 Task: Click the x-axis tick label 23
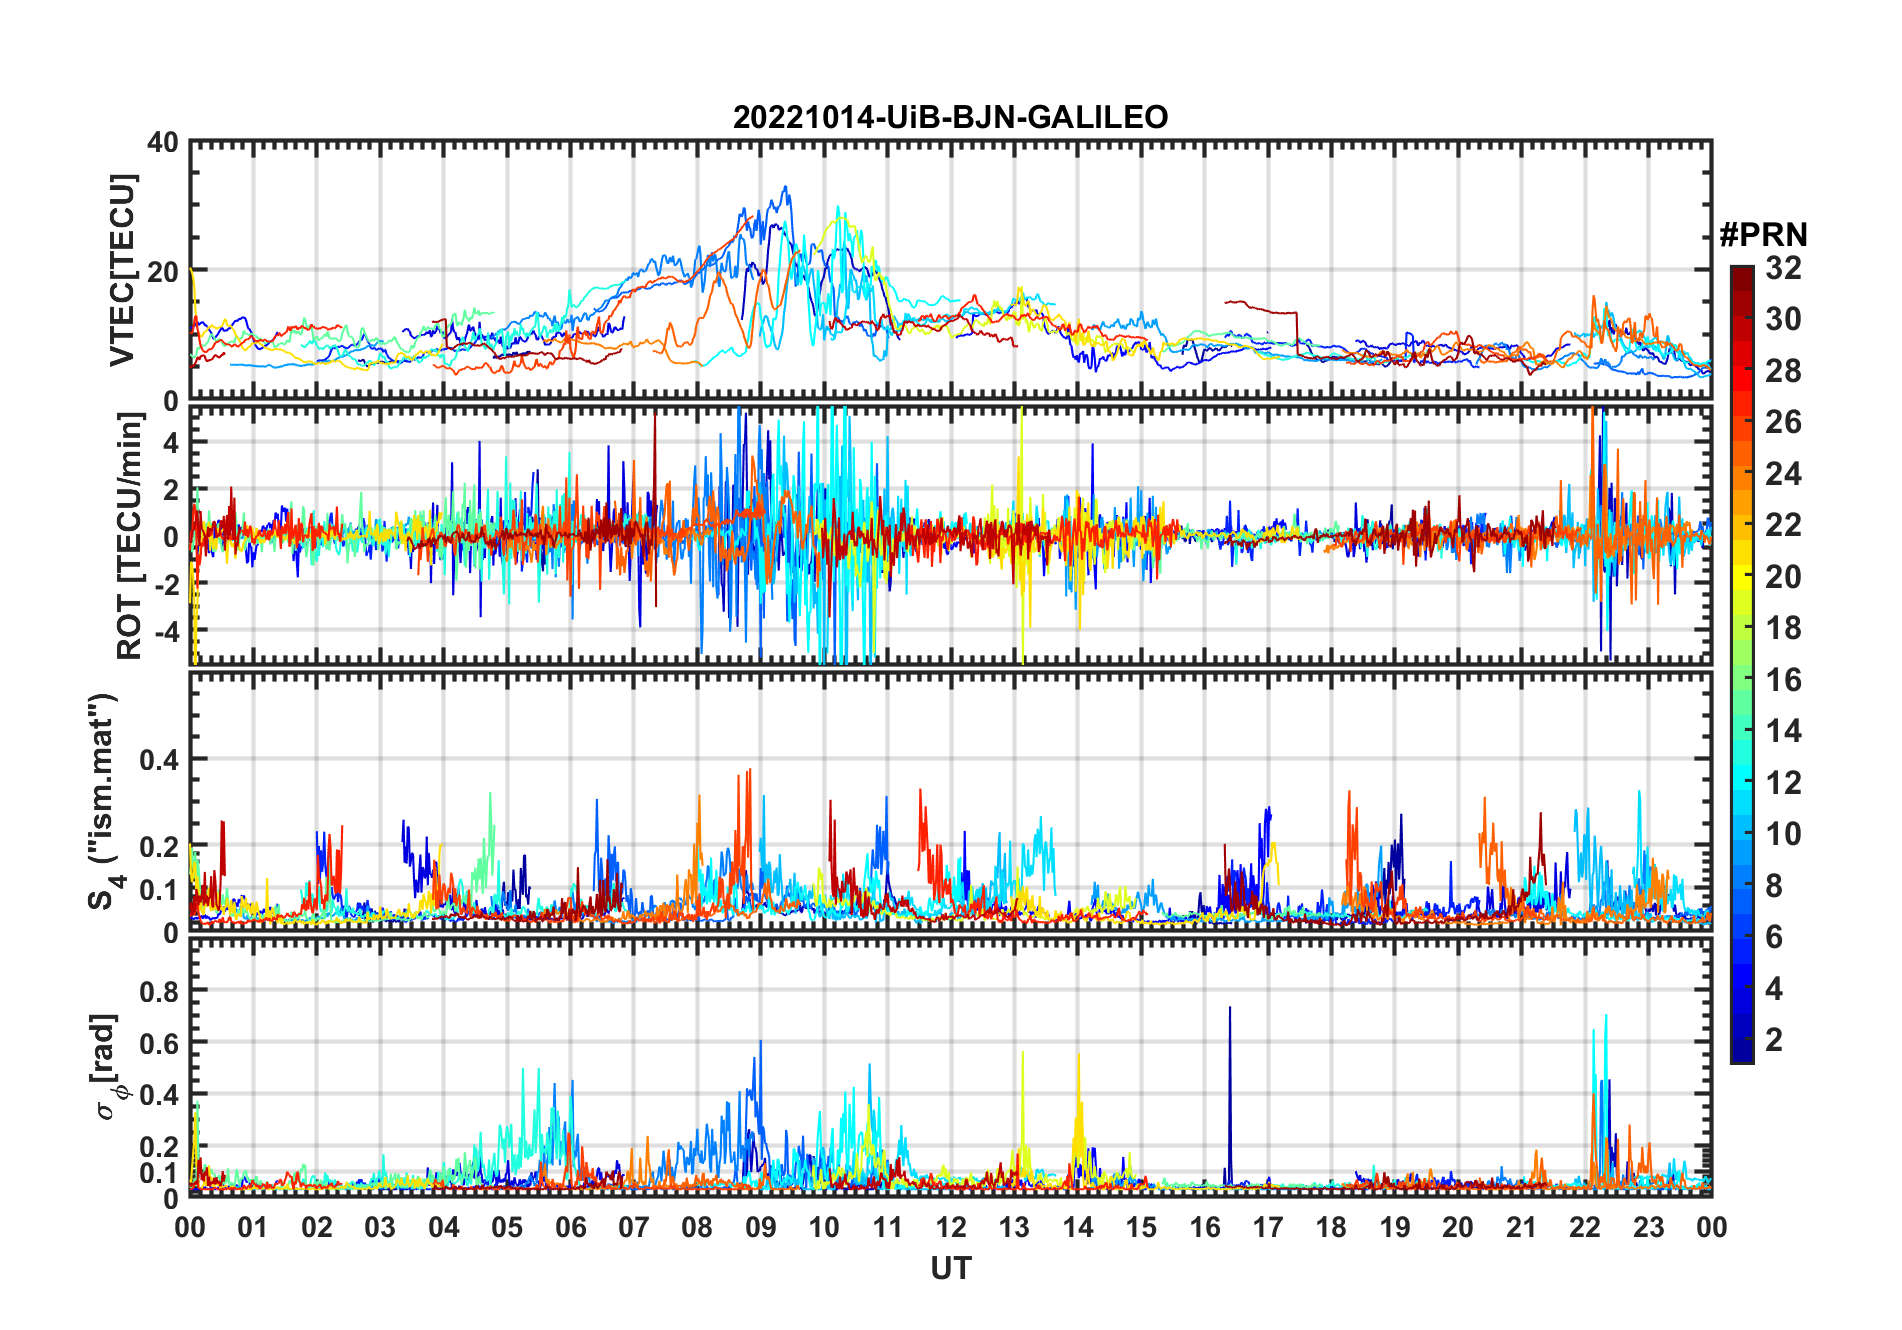(x=1648, y=1227)
